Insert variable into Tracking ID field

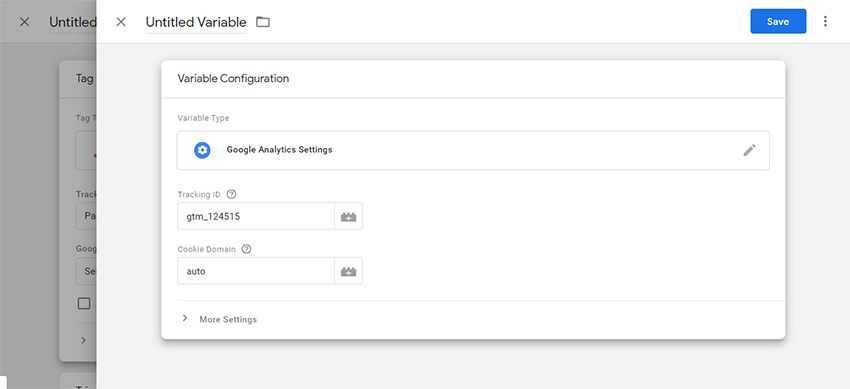click(x=348, y=216)
